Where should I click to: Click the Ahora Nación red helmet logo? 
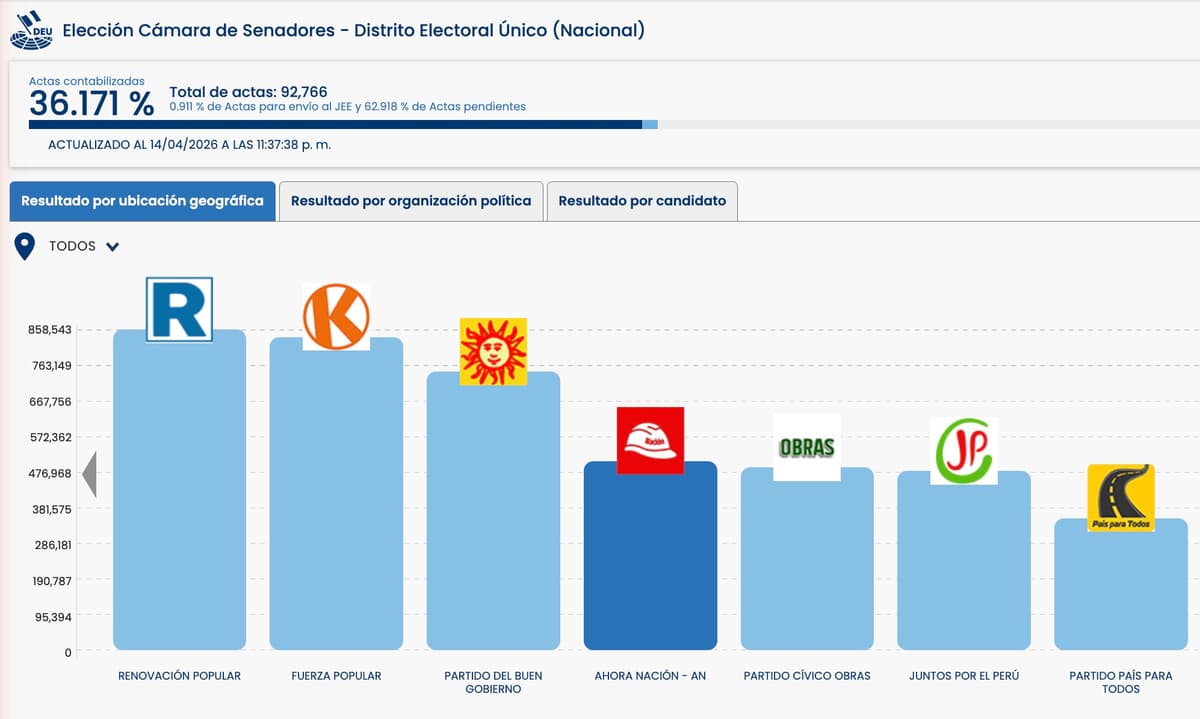[650, 440]
